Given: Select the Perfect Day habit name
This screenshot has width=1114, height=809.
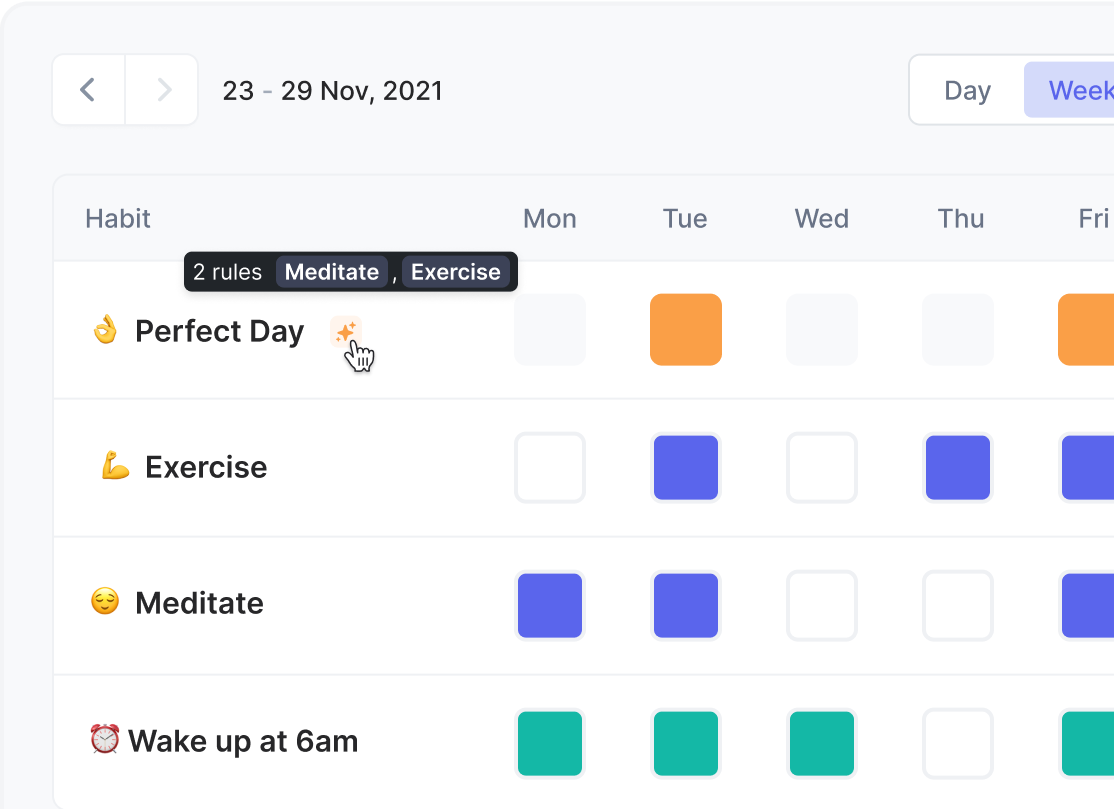Looking at the screenshot, I should pyautogui.click(x=220, y=331).
